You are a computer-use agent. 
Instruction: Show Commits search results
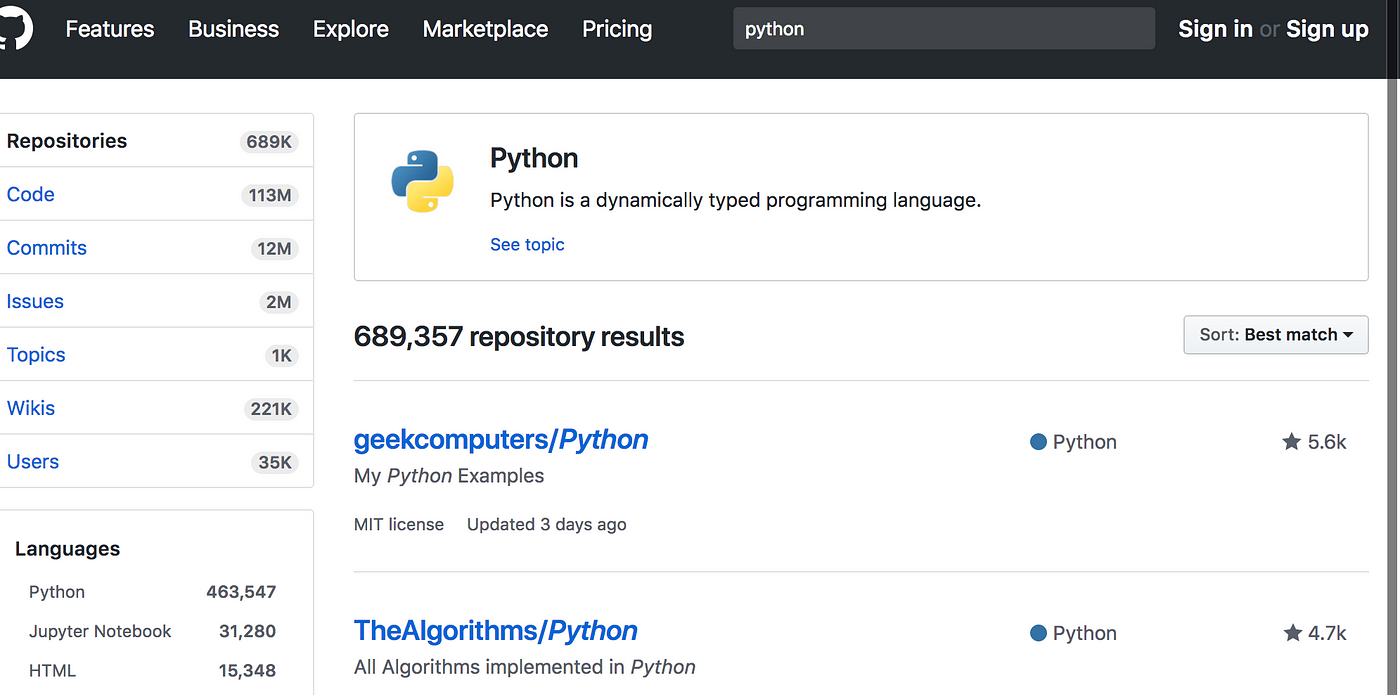[155, 248]
